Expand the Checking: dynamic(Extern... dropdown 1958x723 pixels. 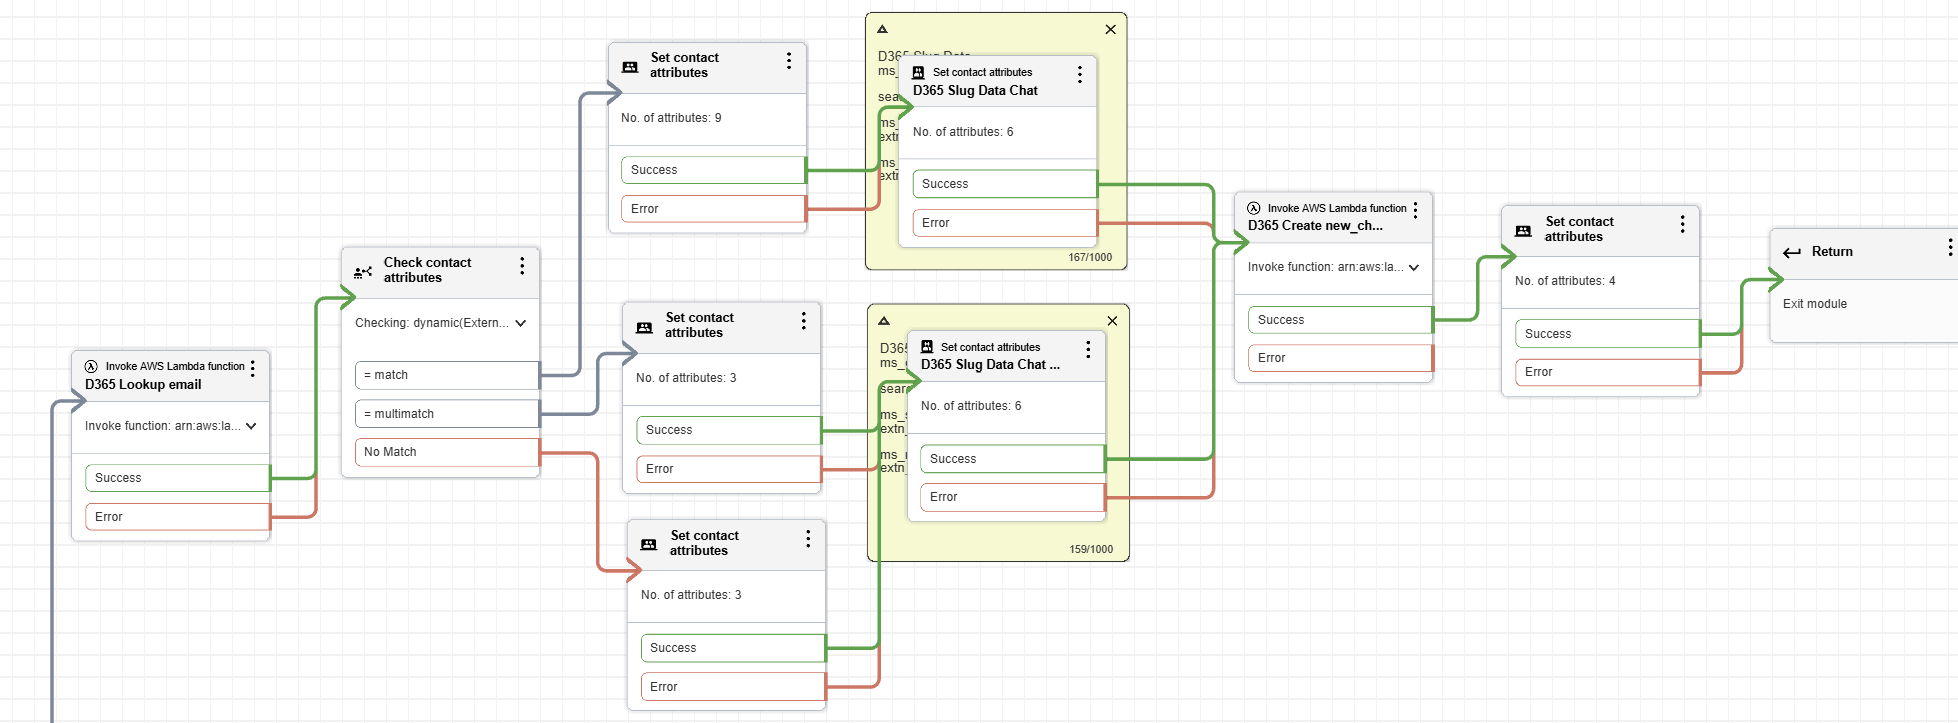521,323
